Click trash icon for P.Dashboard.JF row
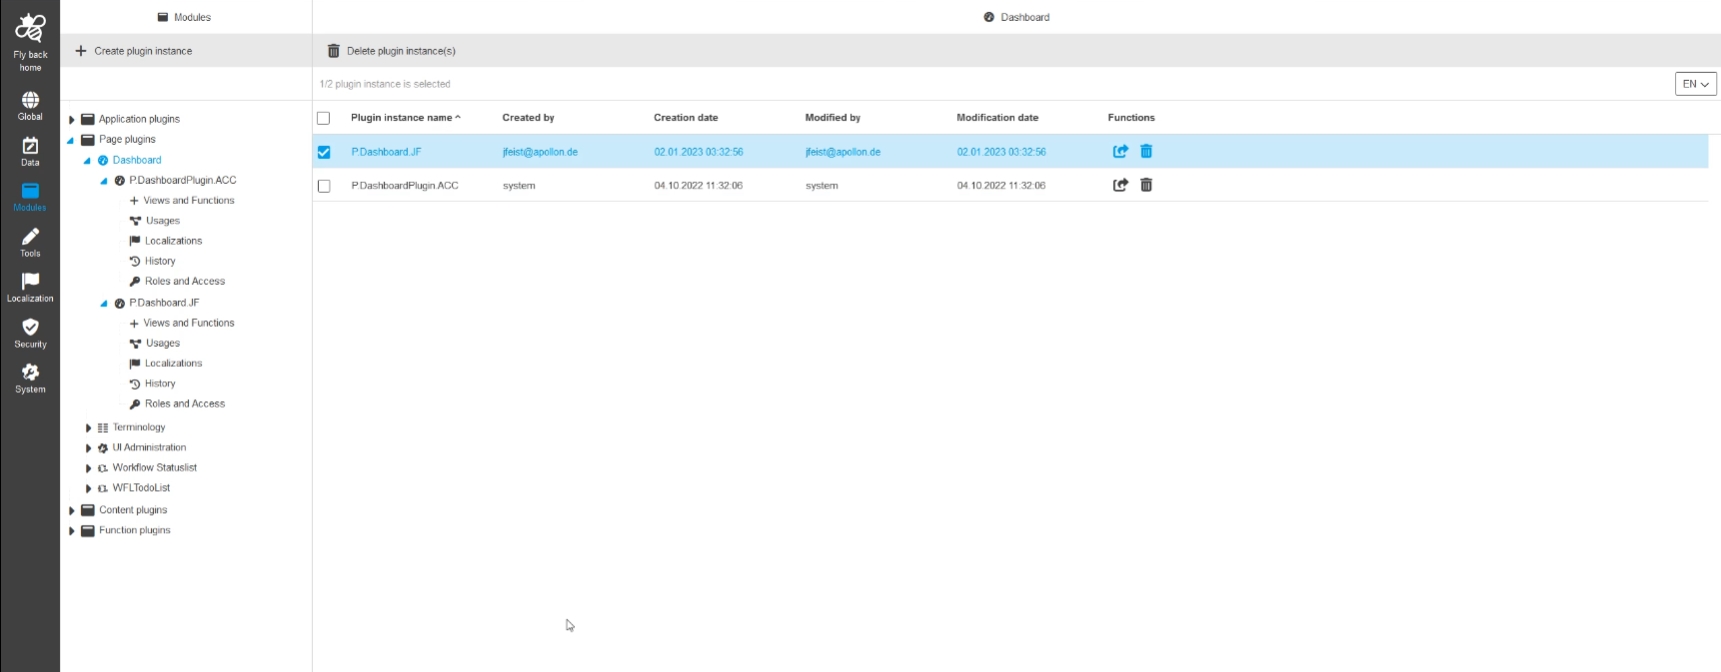This screenshot has width=1721, height=672. (1146, 151)
